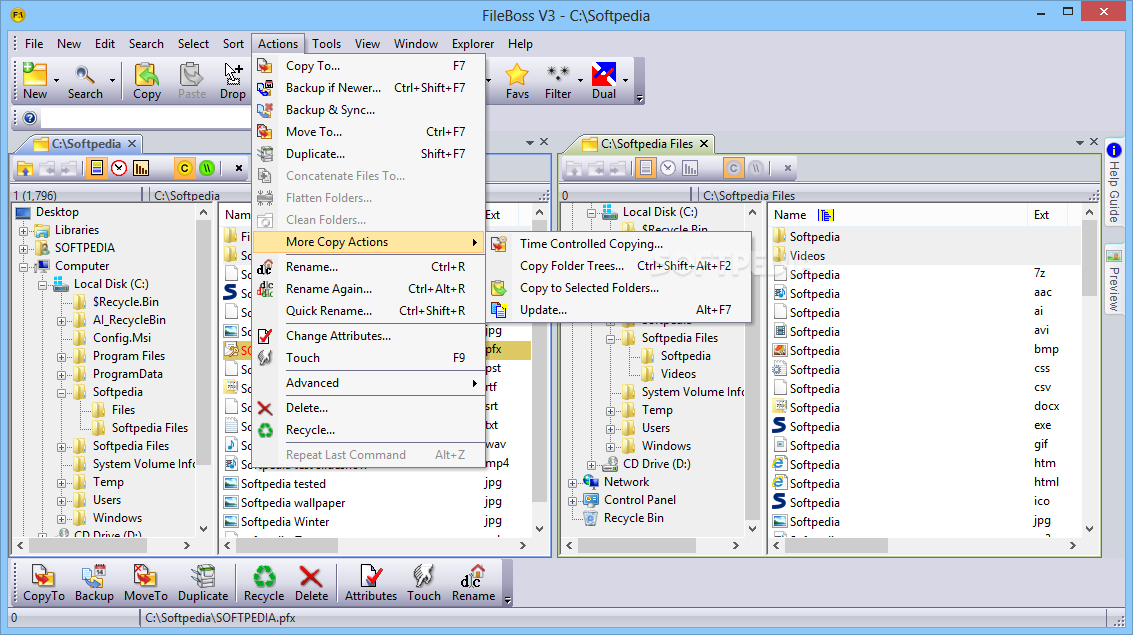Open the Tools menu
The height and width of the screenshot is (635, 1133).
(x=327, y=44)
